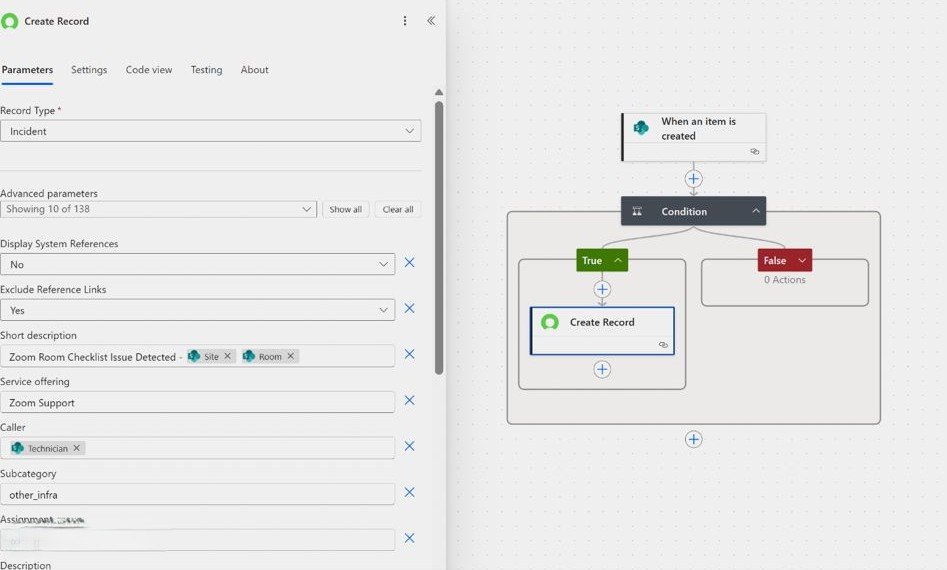Click into the Short description field

[x=197, y=356]
